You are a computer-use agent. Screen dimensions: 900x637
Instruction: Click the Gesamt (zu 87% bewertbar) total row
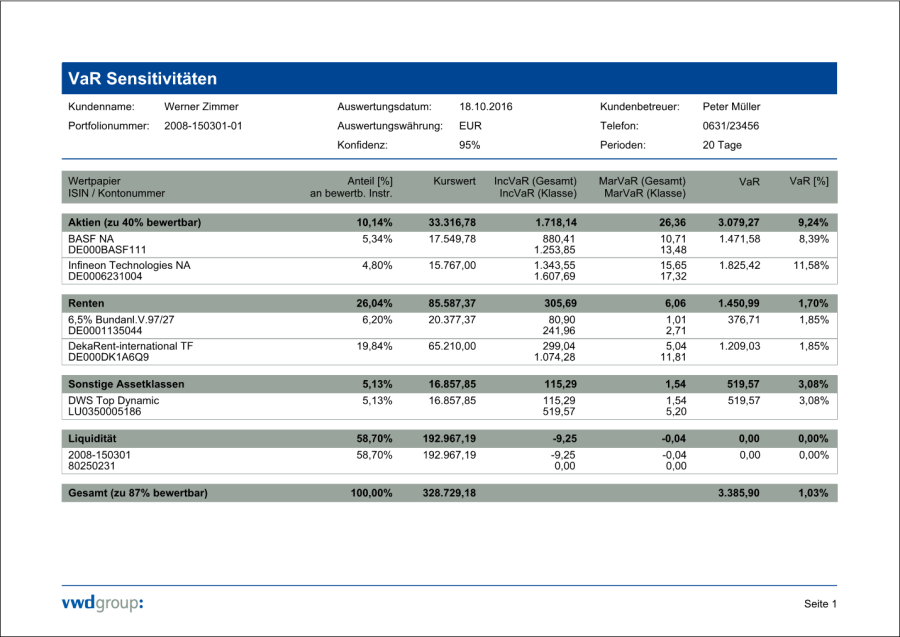pyautogui.click(x=138, y=493)
